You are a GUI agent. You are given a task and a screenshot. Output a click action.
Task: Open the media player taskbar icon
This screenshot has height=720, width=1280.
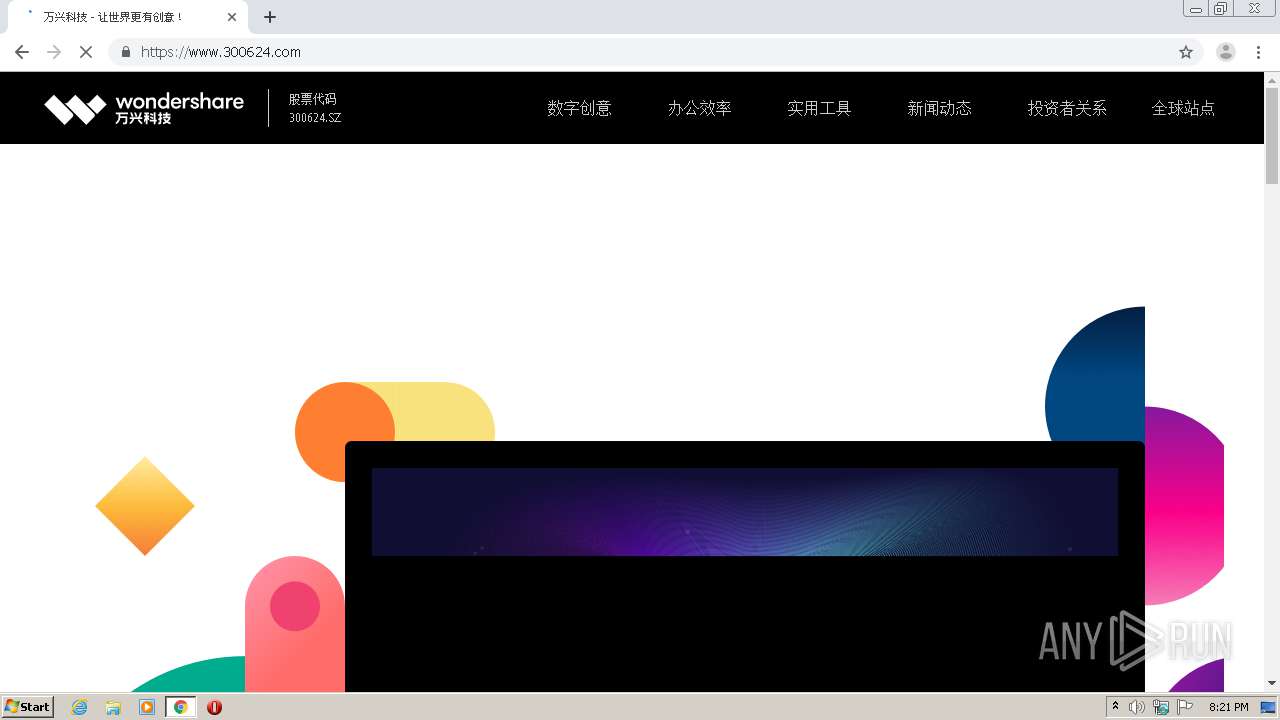point(147,707)
